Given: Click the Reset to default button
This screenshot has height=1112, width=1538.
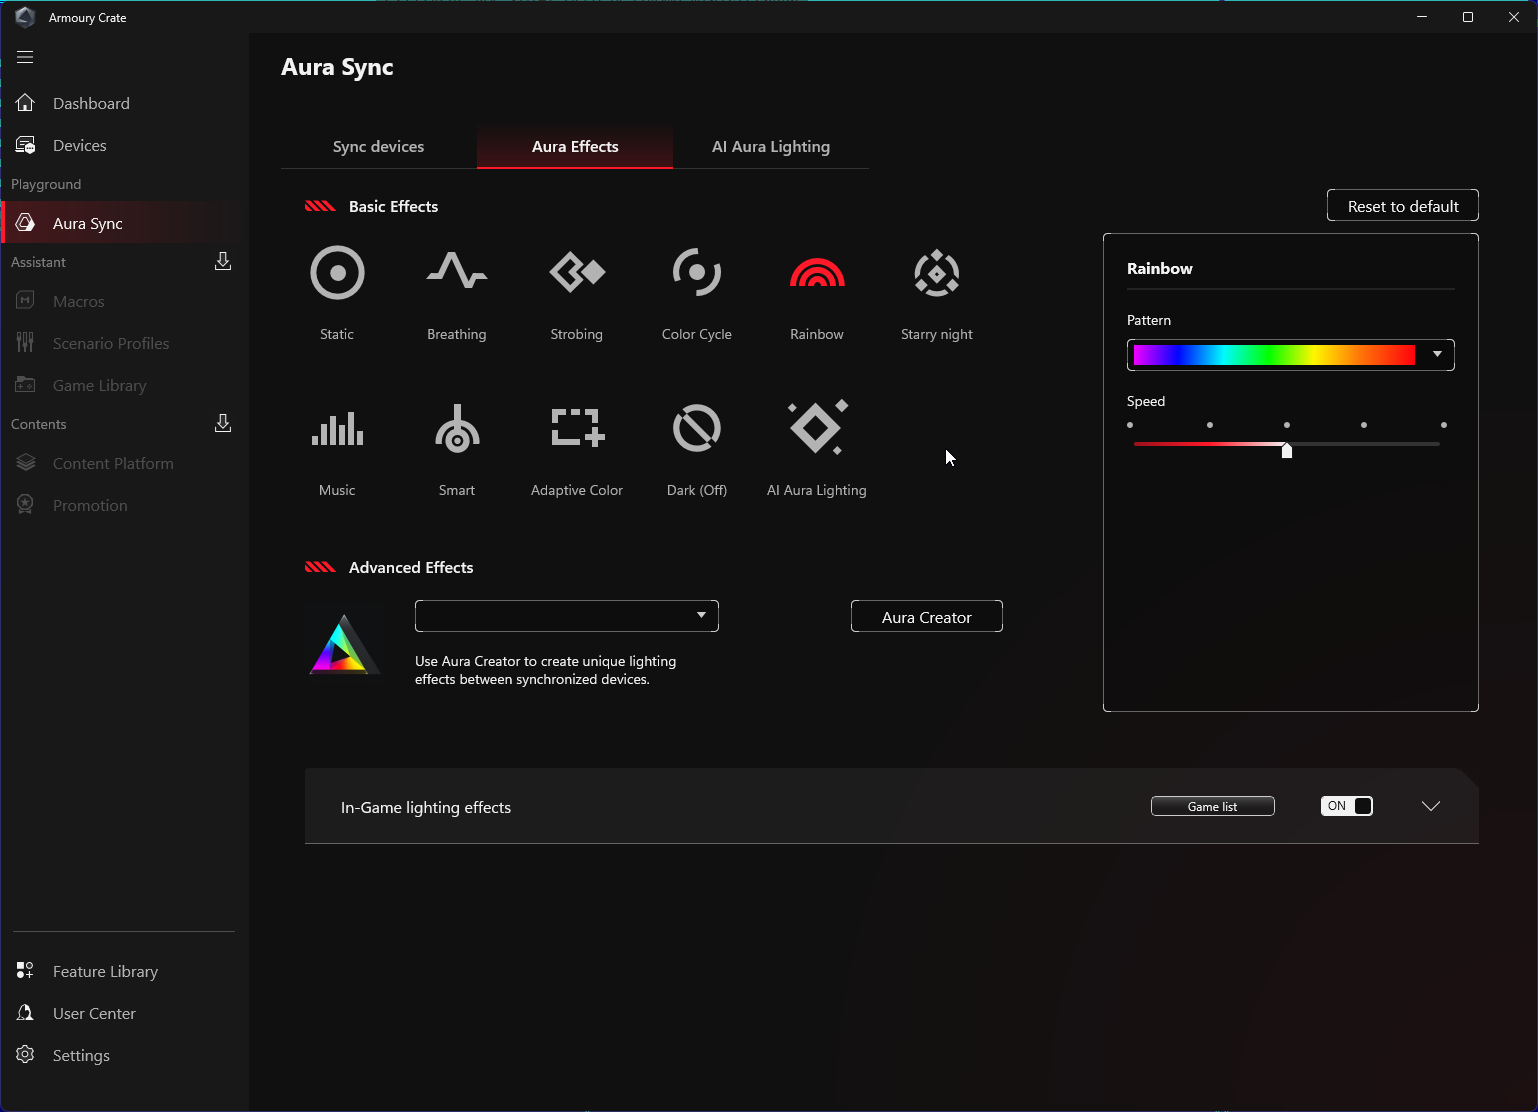Looking at the screenshot, I should click(x=1403, y=206).
